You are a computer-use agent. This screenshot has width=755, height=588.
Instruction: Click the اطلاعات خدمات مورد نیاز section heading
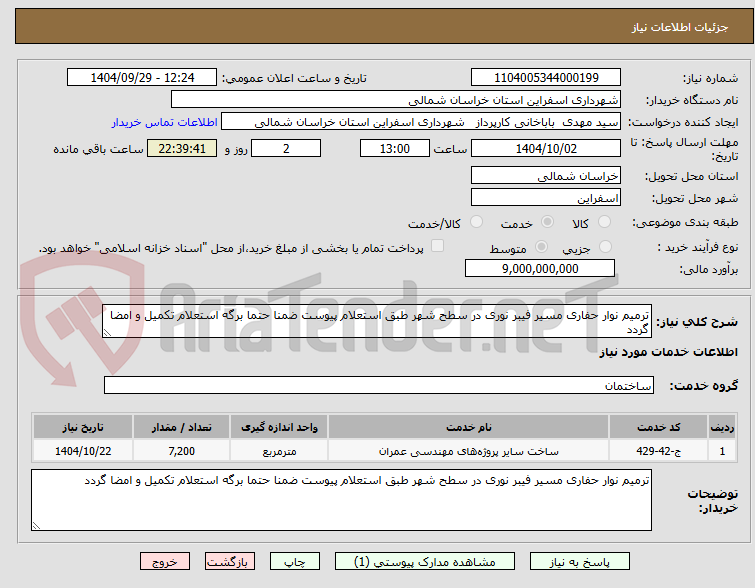click(x=668, y=353)
